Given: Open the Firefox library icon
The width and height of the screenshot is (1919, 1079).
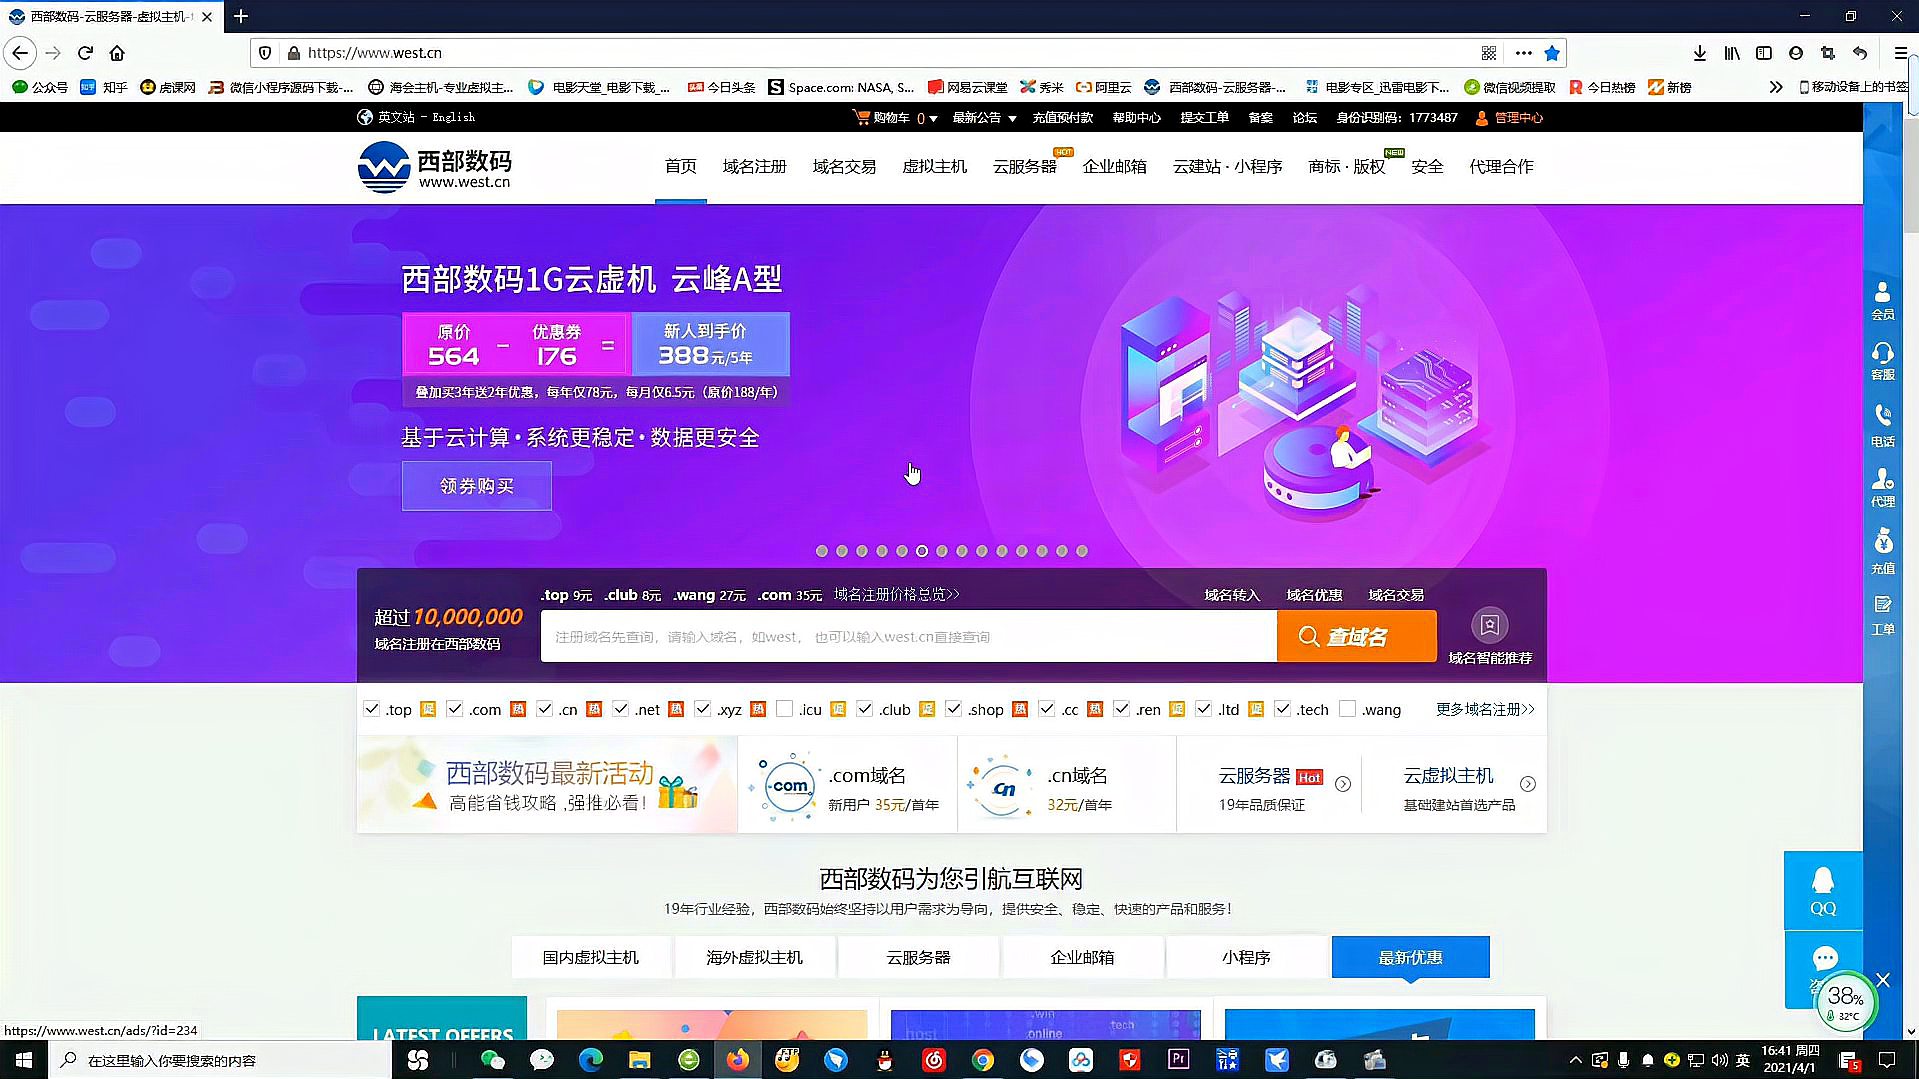Looking at the screenshot, I should [x=1732, y=53].
